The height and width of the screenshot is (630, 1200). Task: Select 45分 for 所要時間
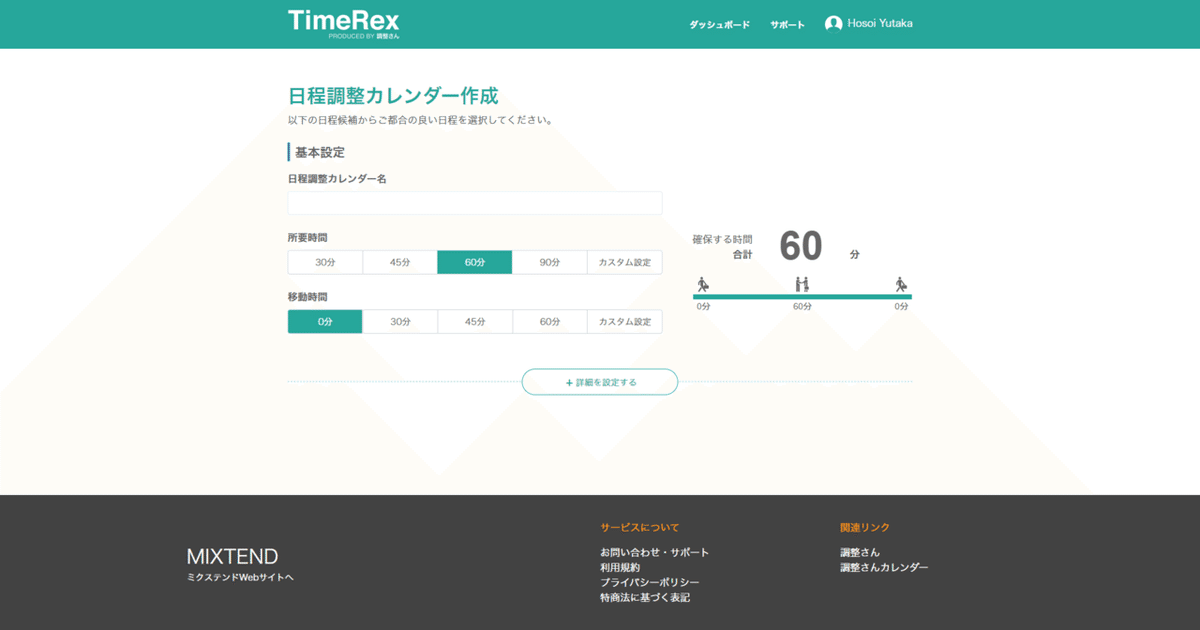tap(400, 263)
